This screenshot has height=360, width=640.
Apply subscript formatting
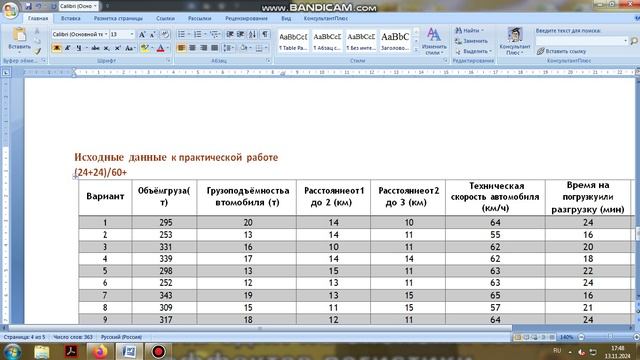(x=107, y=48)
